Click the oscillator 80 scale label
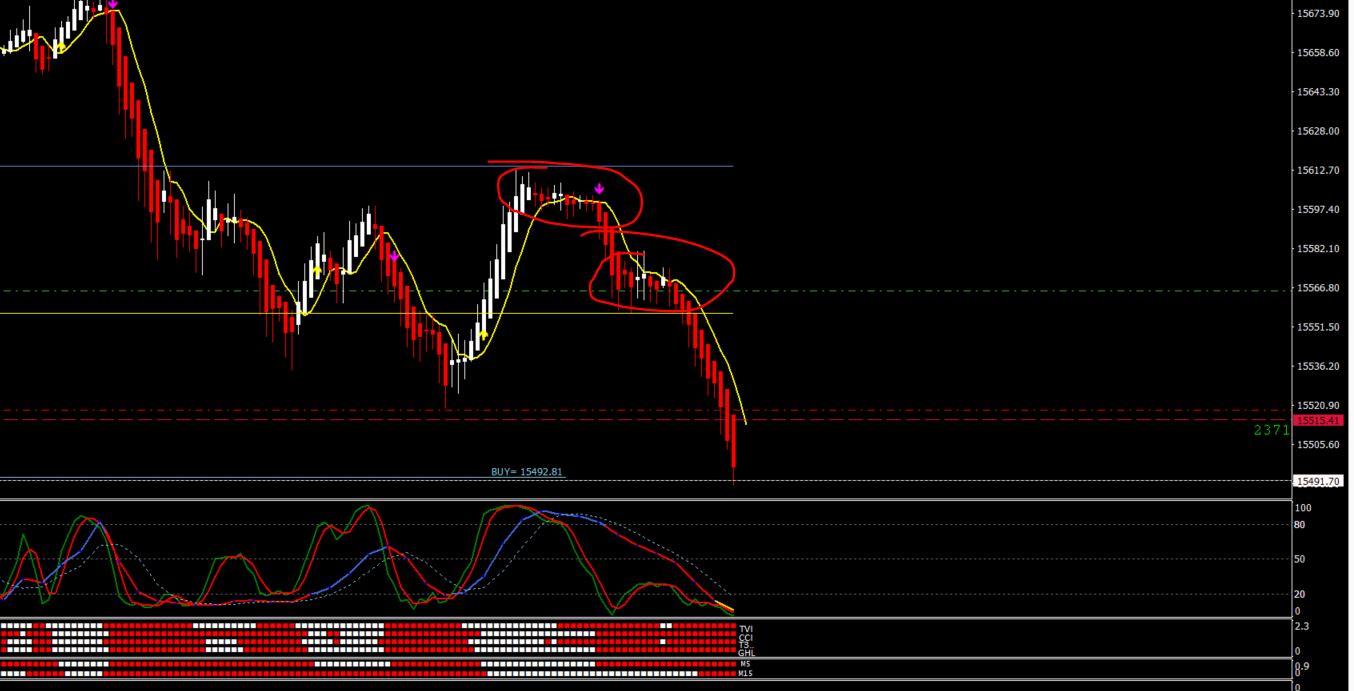This screenshot has height=691, width=1354. pyautogui.click(x=1300, y=524)
